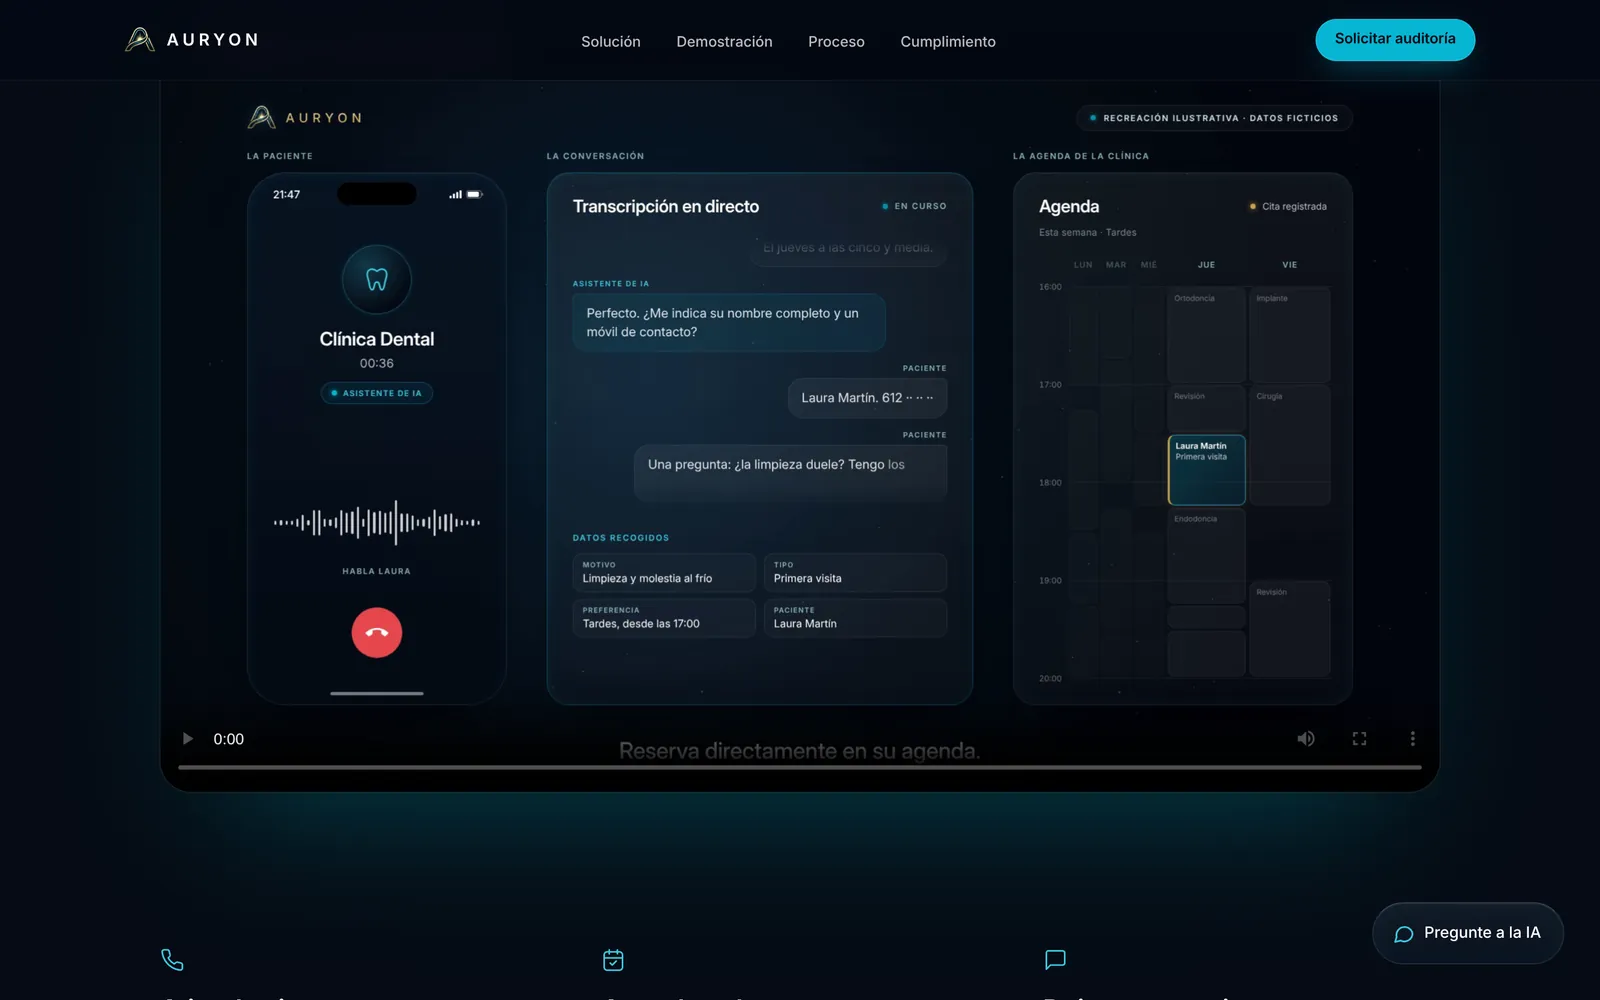Navigate to Cumplimiento

tap(948, 41)
